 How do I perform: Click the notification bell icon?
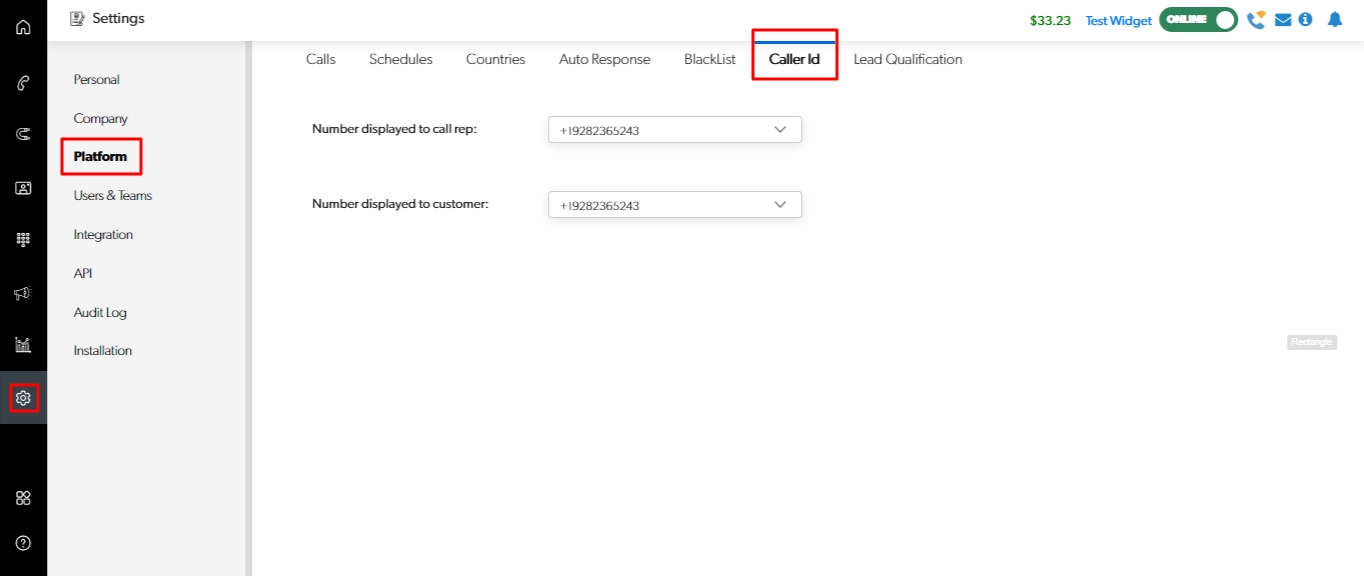1334,20
